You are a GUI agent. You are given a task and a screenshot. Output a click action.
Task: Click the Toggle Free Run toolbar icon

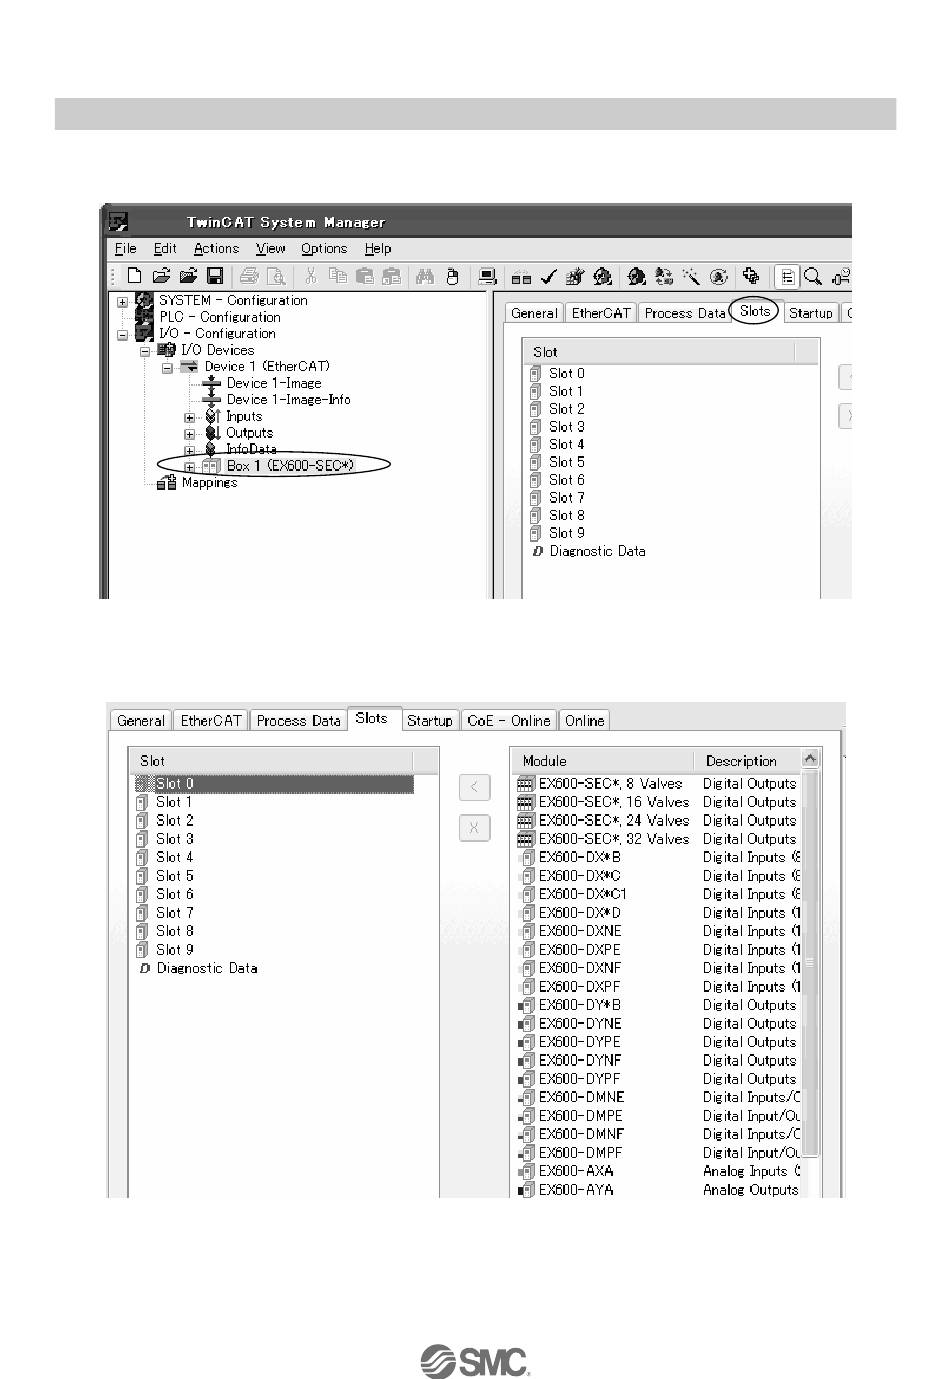click(718, 276)
